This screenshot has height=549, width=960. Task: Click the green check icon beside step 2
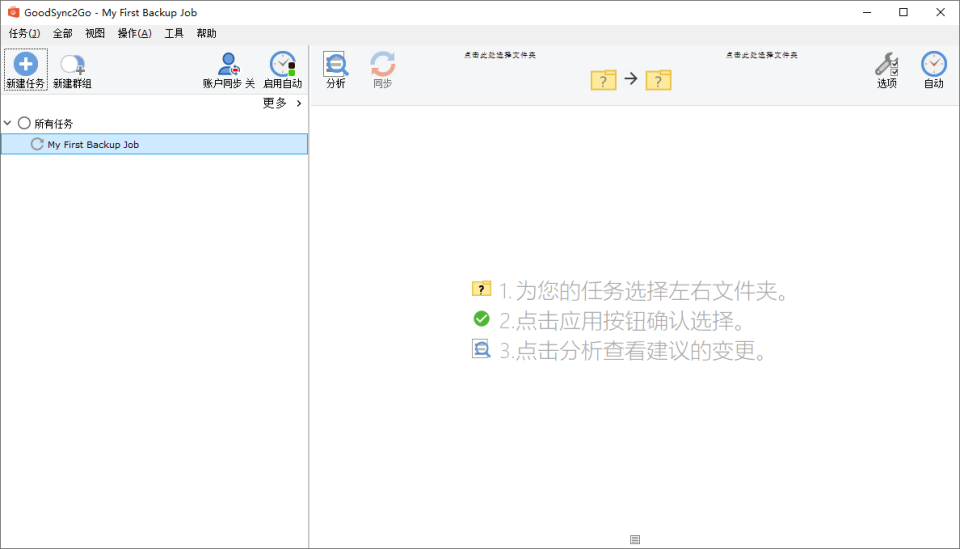(x=481, y=318)
